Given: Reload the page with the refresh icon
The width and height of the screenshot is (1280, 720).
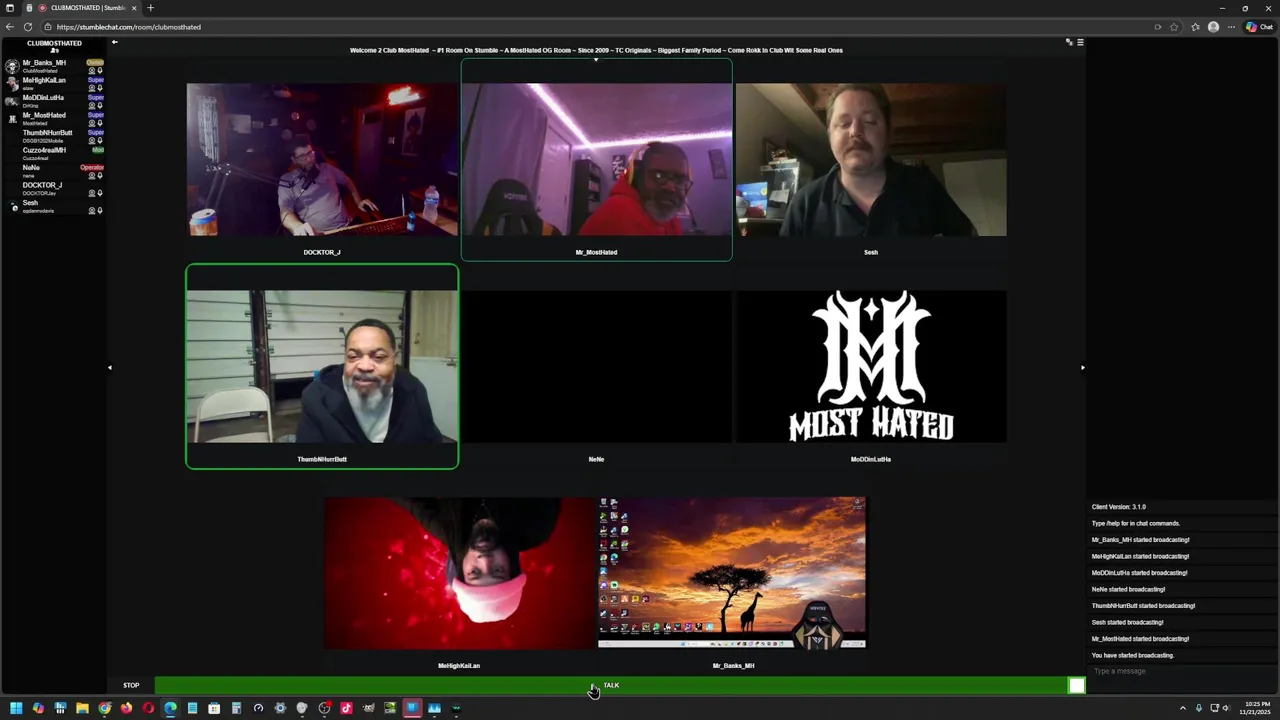Looking at the screenshot, I should coord(28,27).
